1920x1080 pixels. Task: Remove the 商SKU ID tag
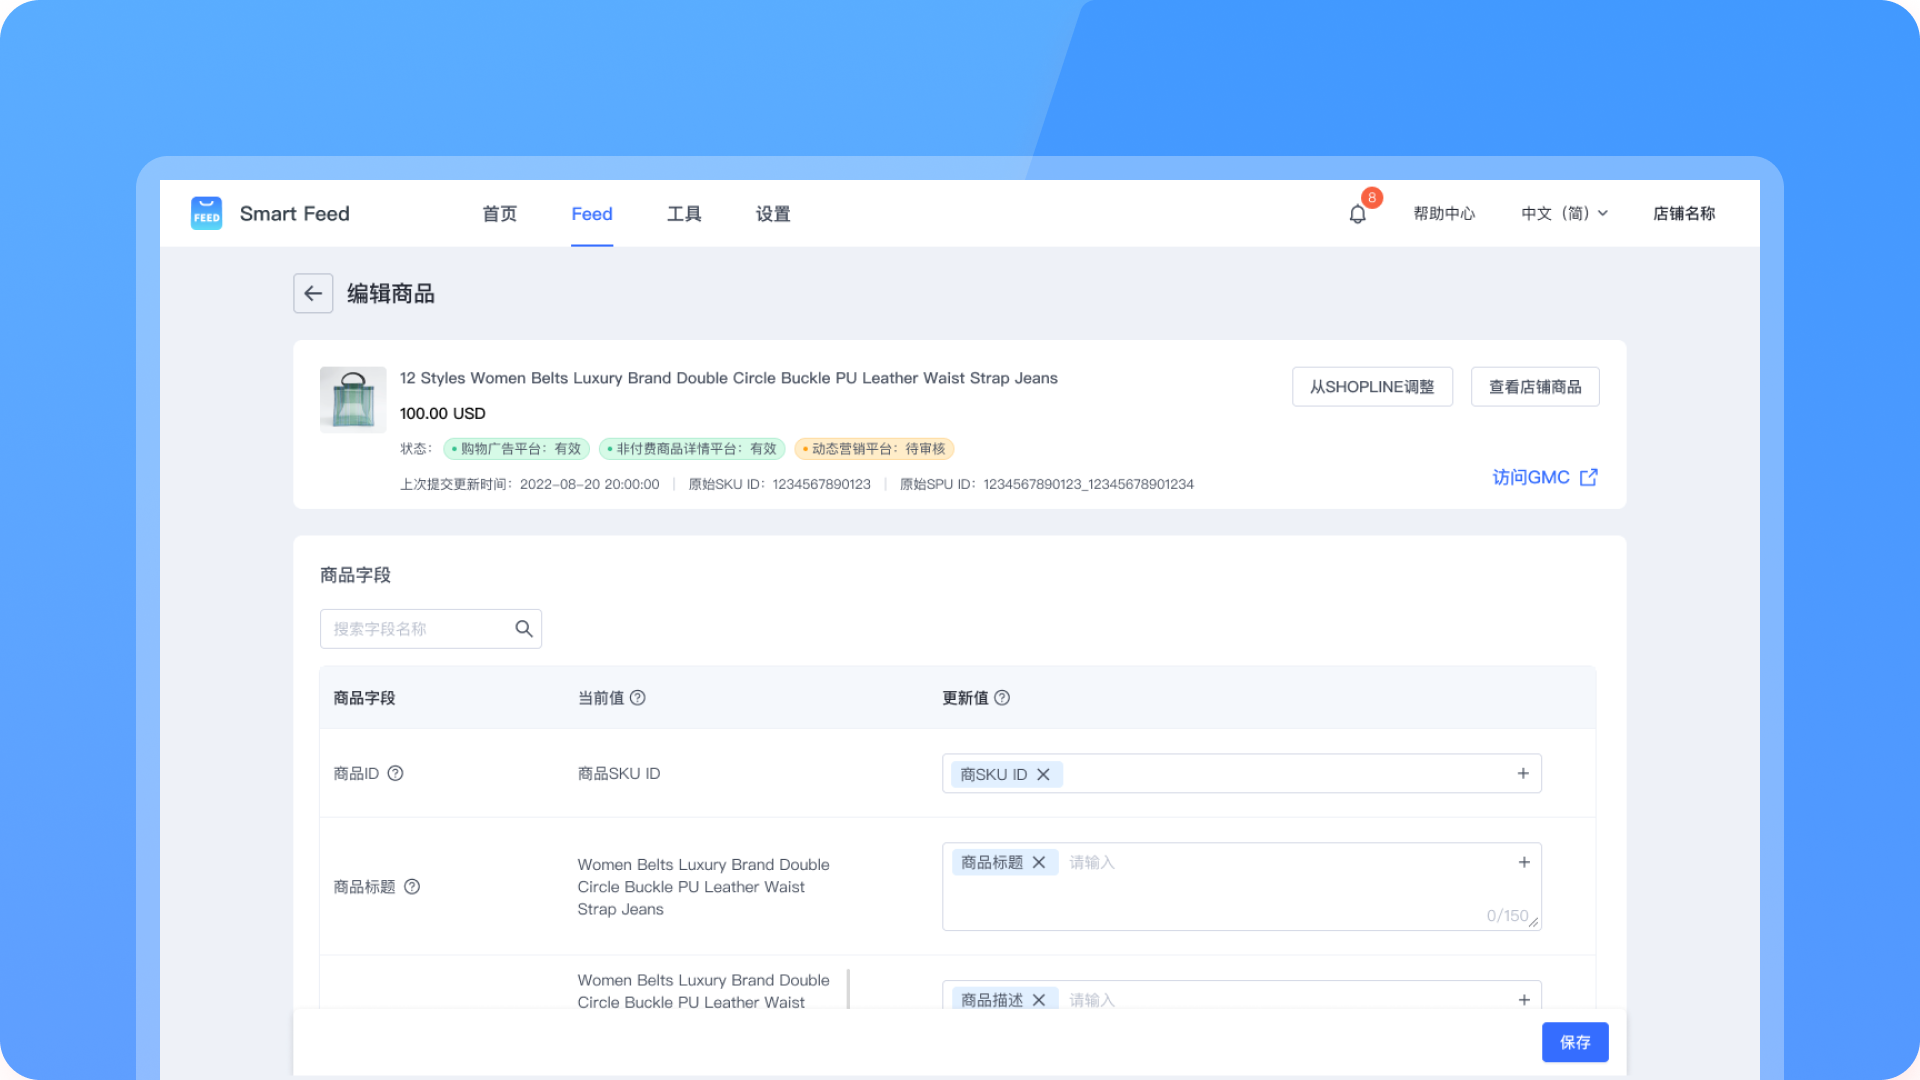pos(1043,775)
